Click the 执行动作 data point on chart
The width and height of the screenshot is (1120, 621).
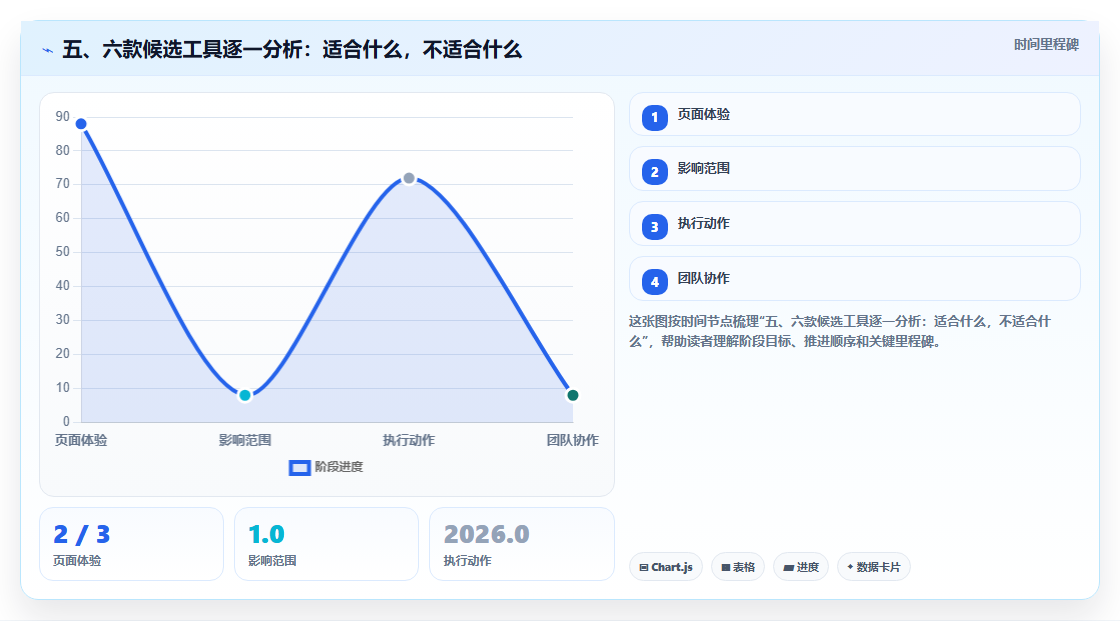(409, 179)
